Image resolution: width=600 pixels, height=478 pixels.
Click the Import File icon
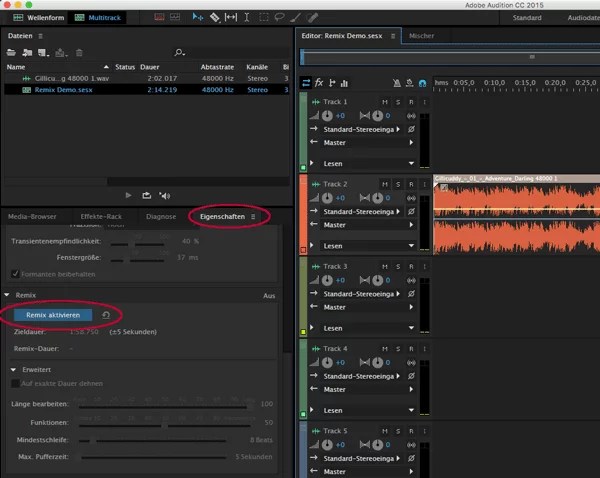(x=27, y=52)
